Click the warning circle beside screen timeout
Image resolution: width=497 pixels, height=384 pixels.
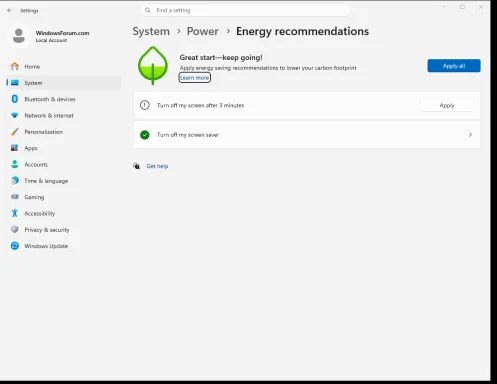[x=145, y=105]
